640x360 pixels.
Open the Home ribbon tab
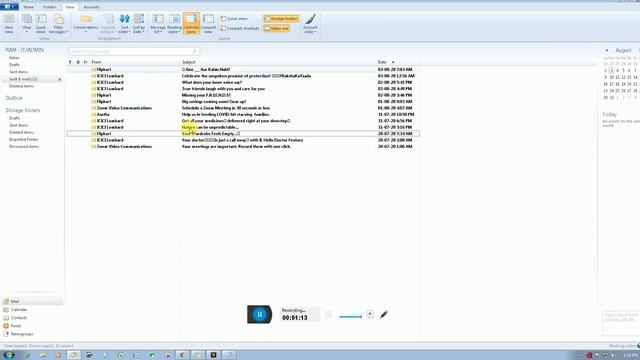[x=29, y=7]
